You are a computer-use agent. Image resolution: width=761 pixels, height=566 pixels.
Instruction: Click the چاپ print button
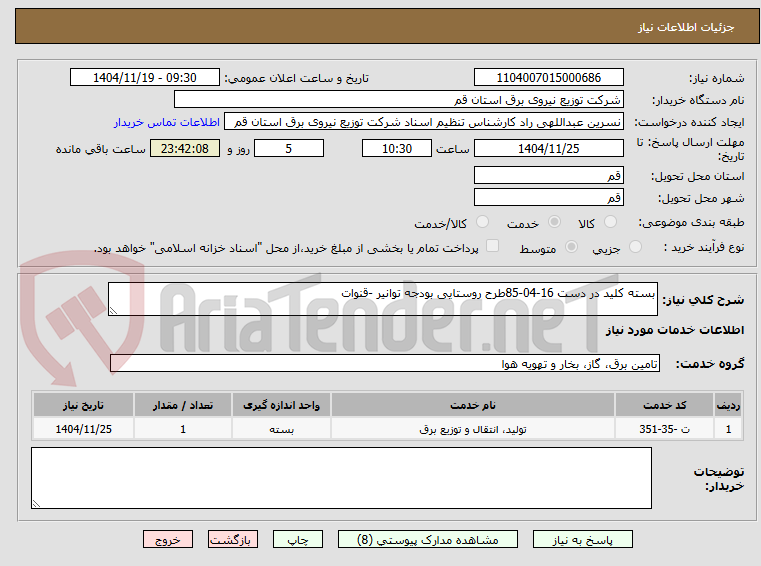(298, 539)
